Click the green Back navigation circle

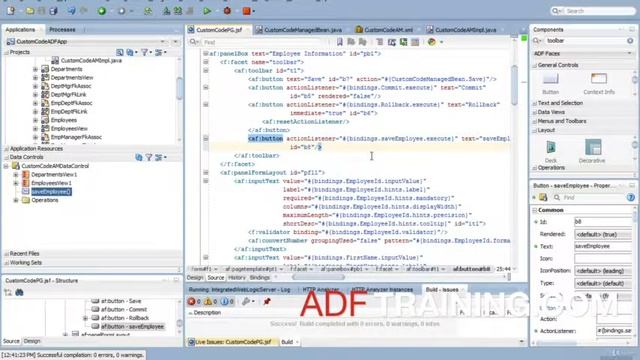tap(102, 11)
